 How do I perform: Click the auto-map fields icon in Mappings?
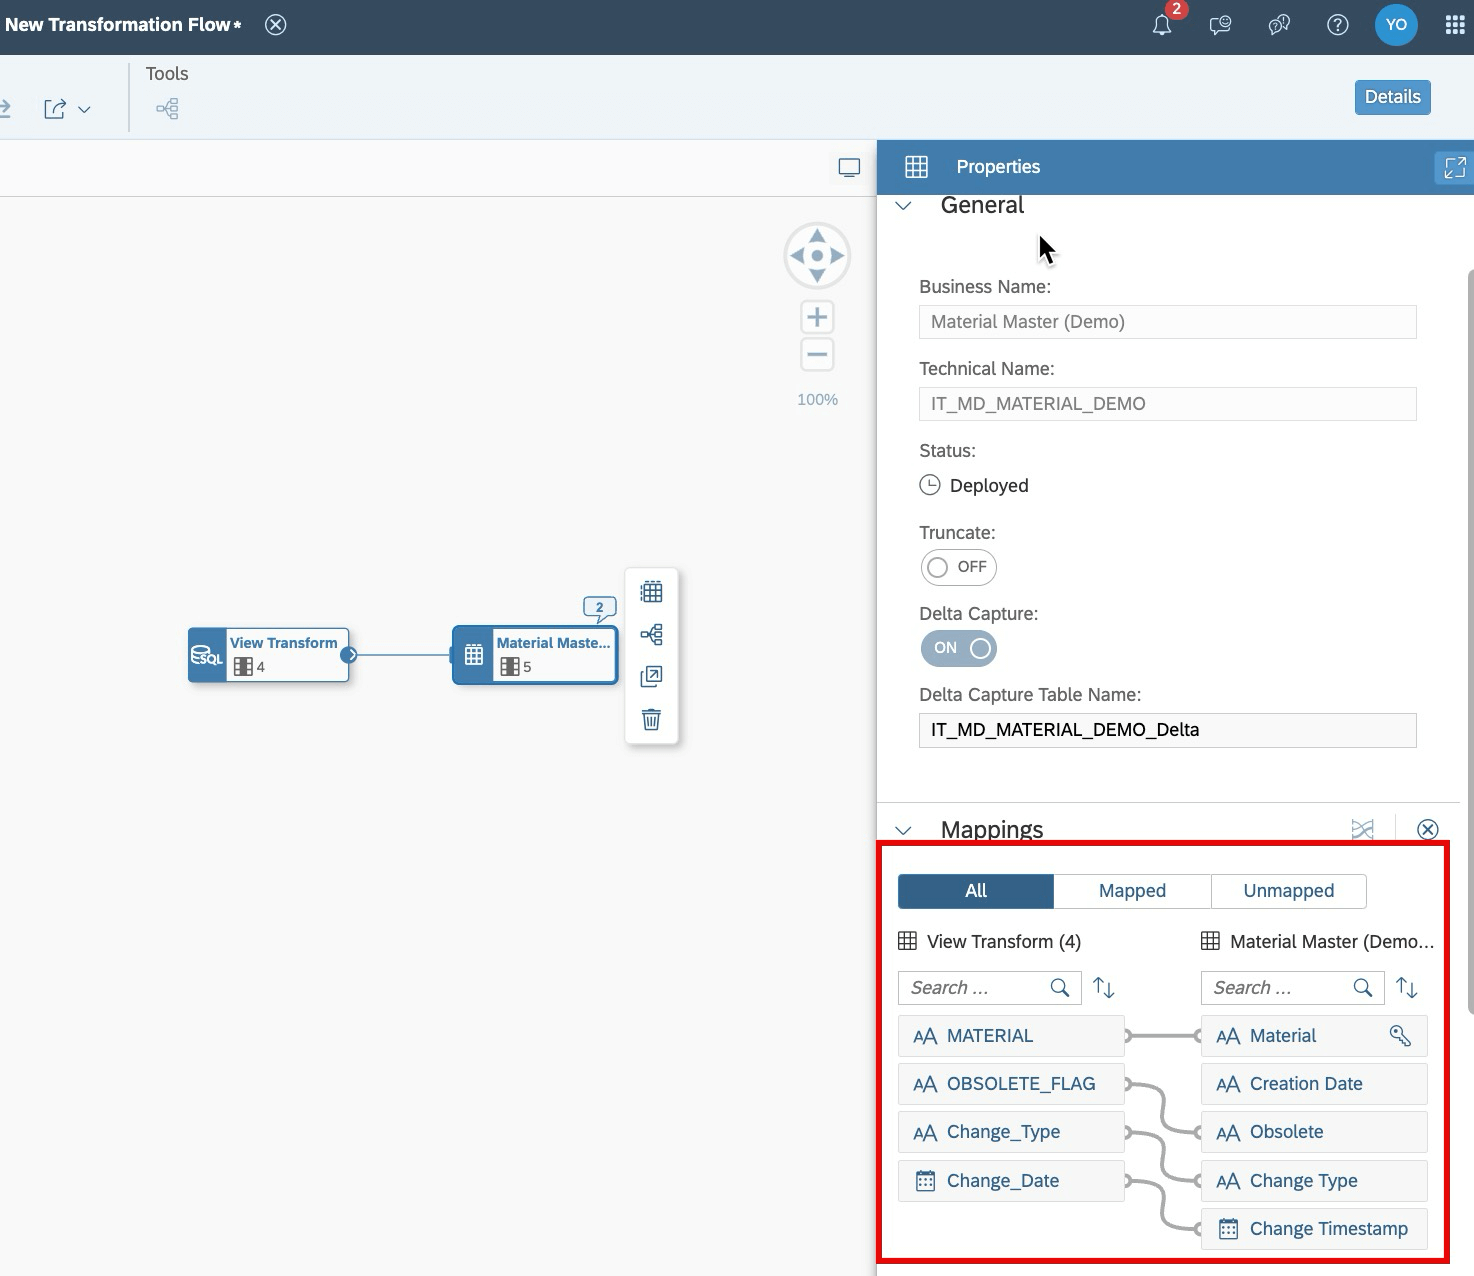tap(1362, 829)
